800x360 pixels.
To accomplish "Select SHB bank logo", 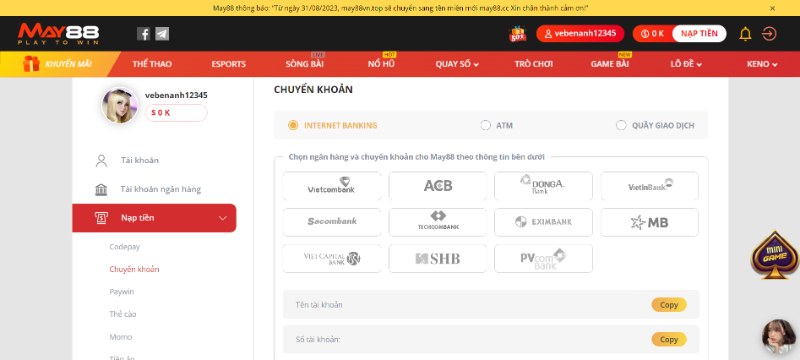I will pyautogui.click(x=438, y=259).
